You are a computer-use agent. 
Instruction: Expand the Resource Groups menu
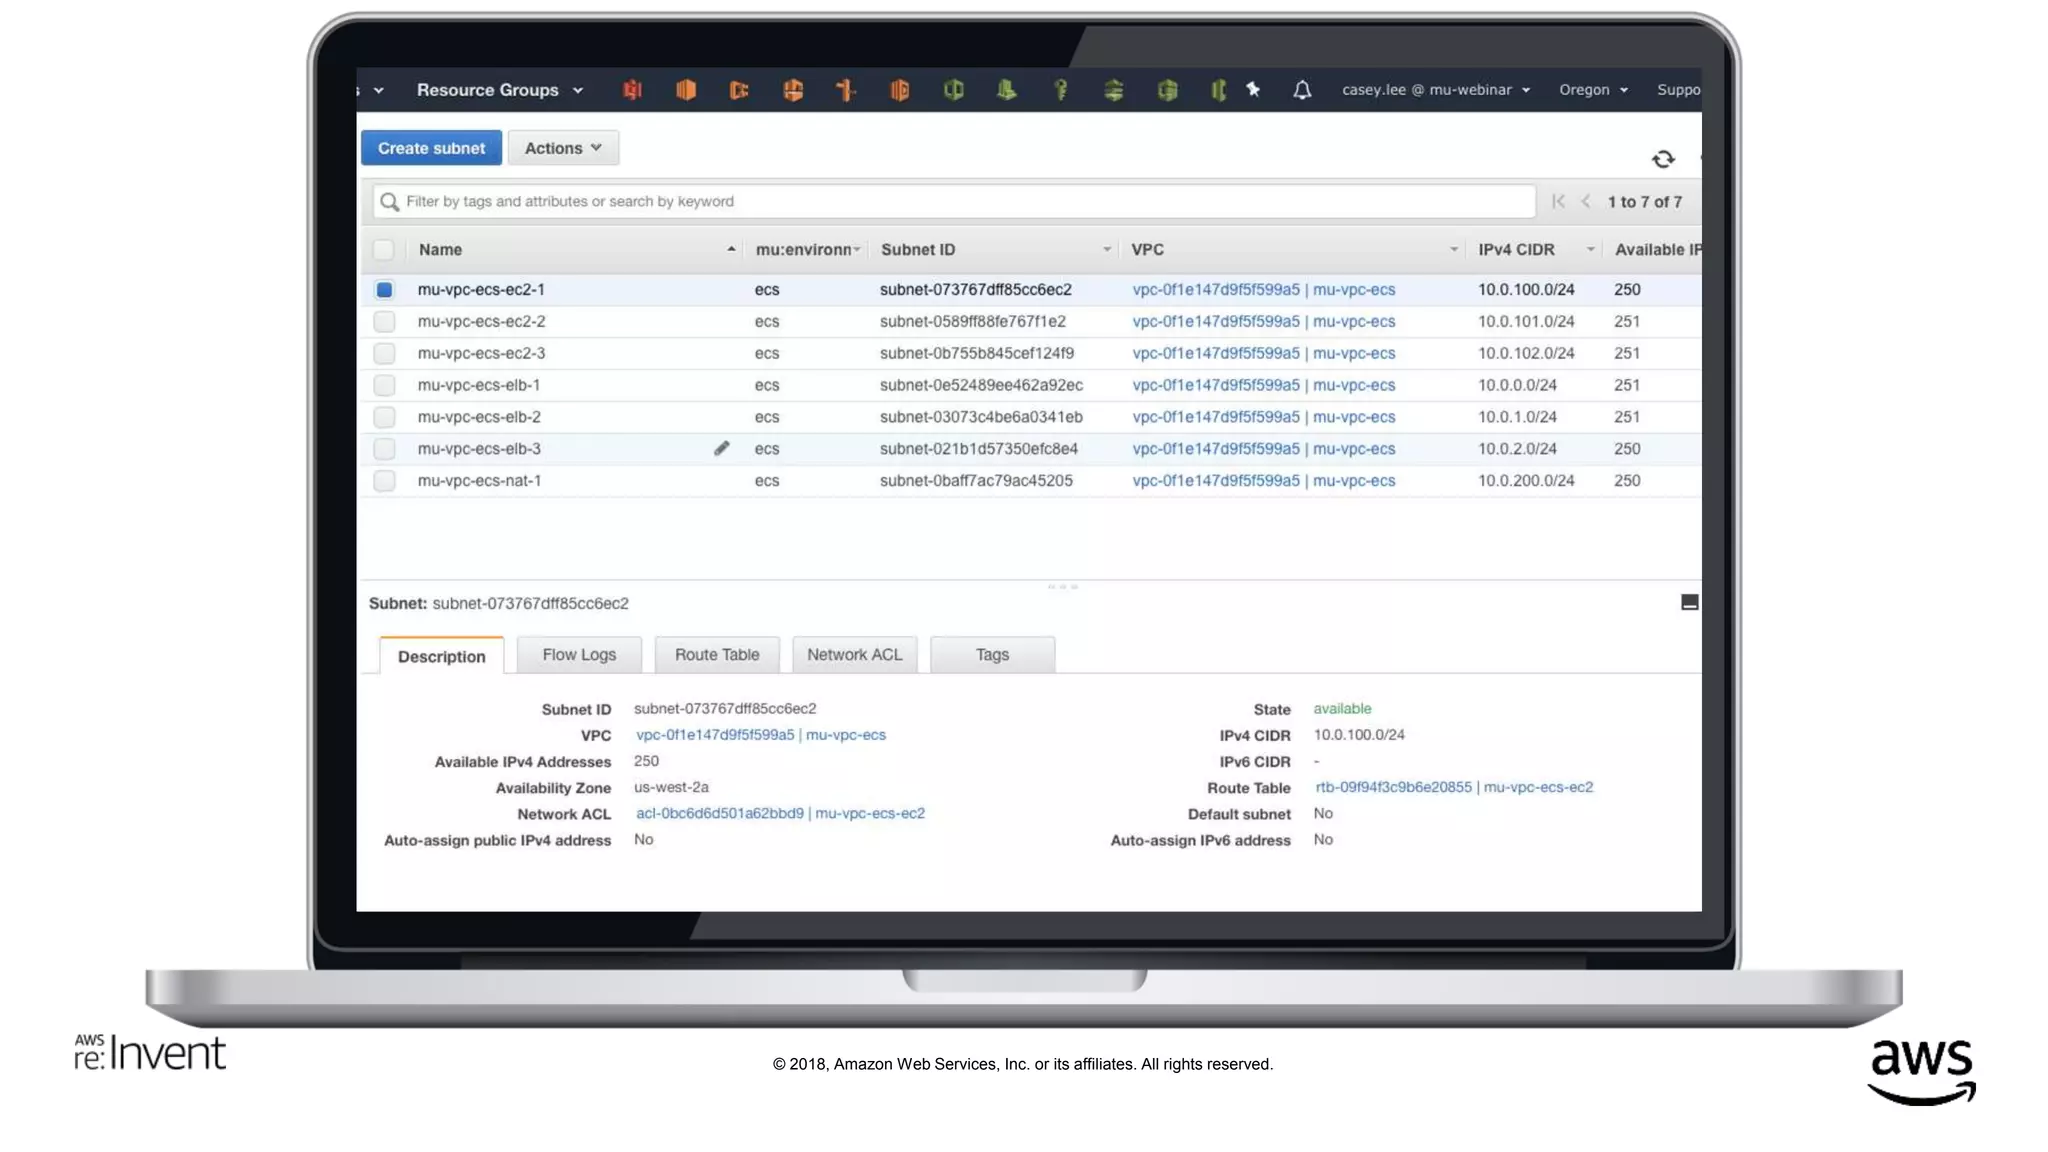[x=499, y=90]
